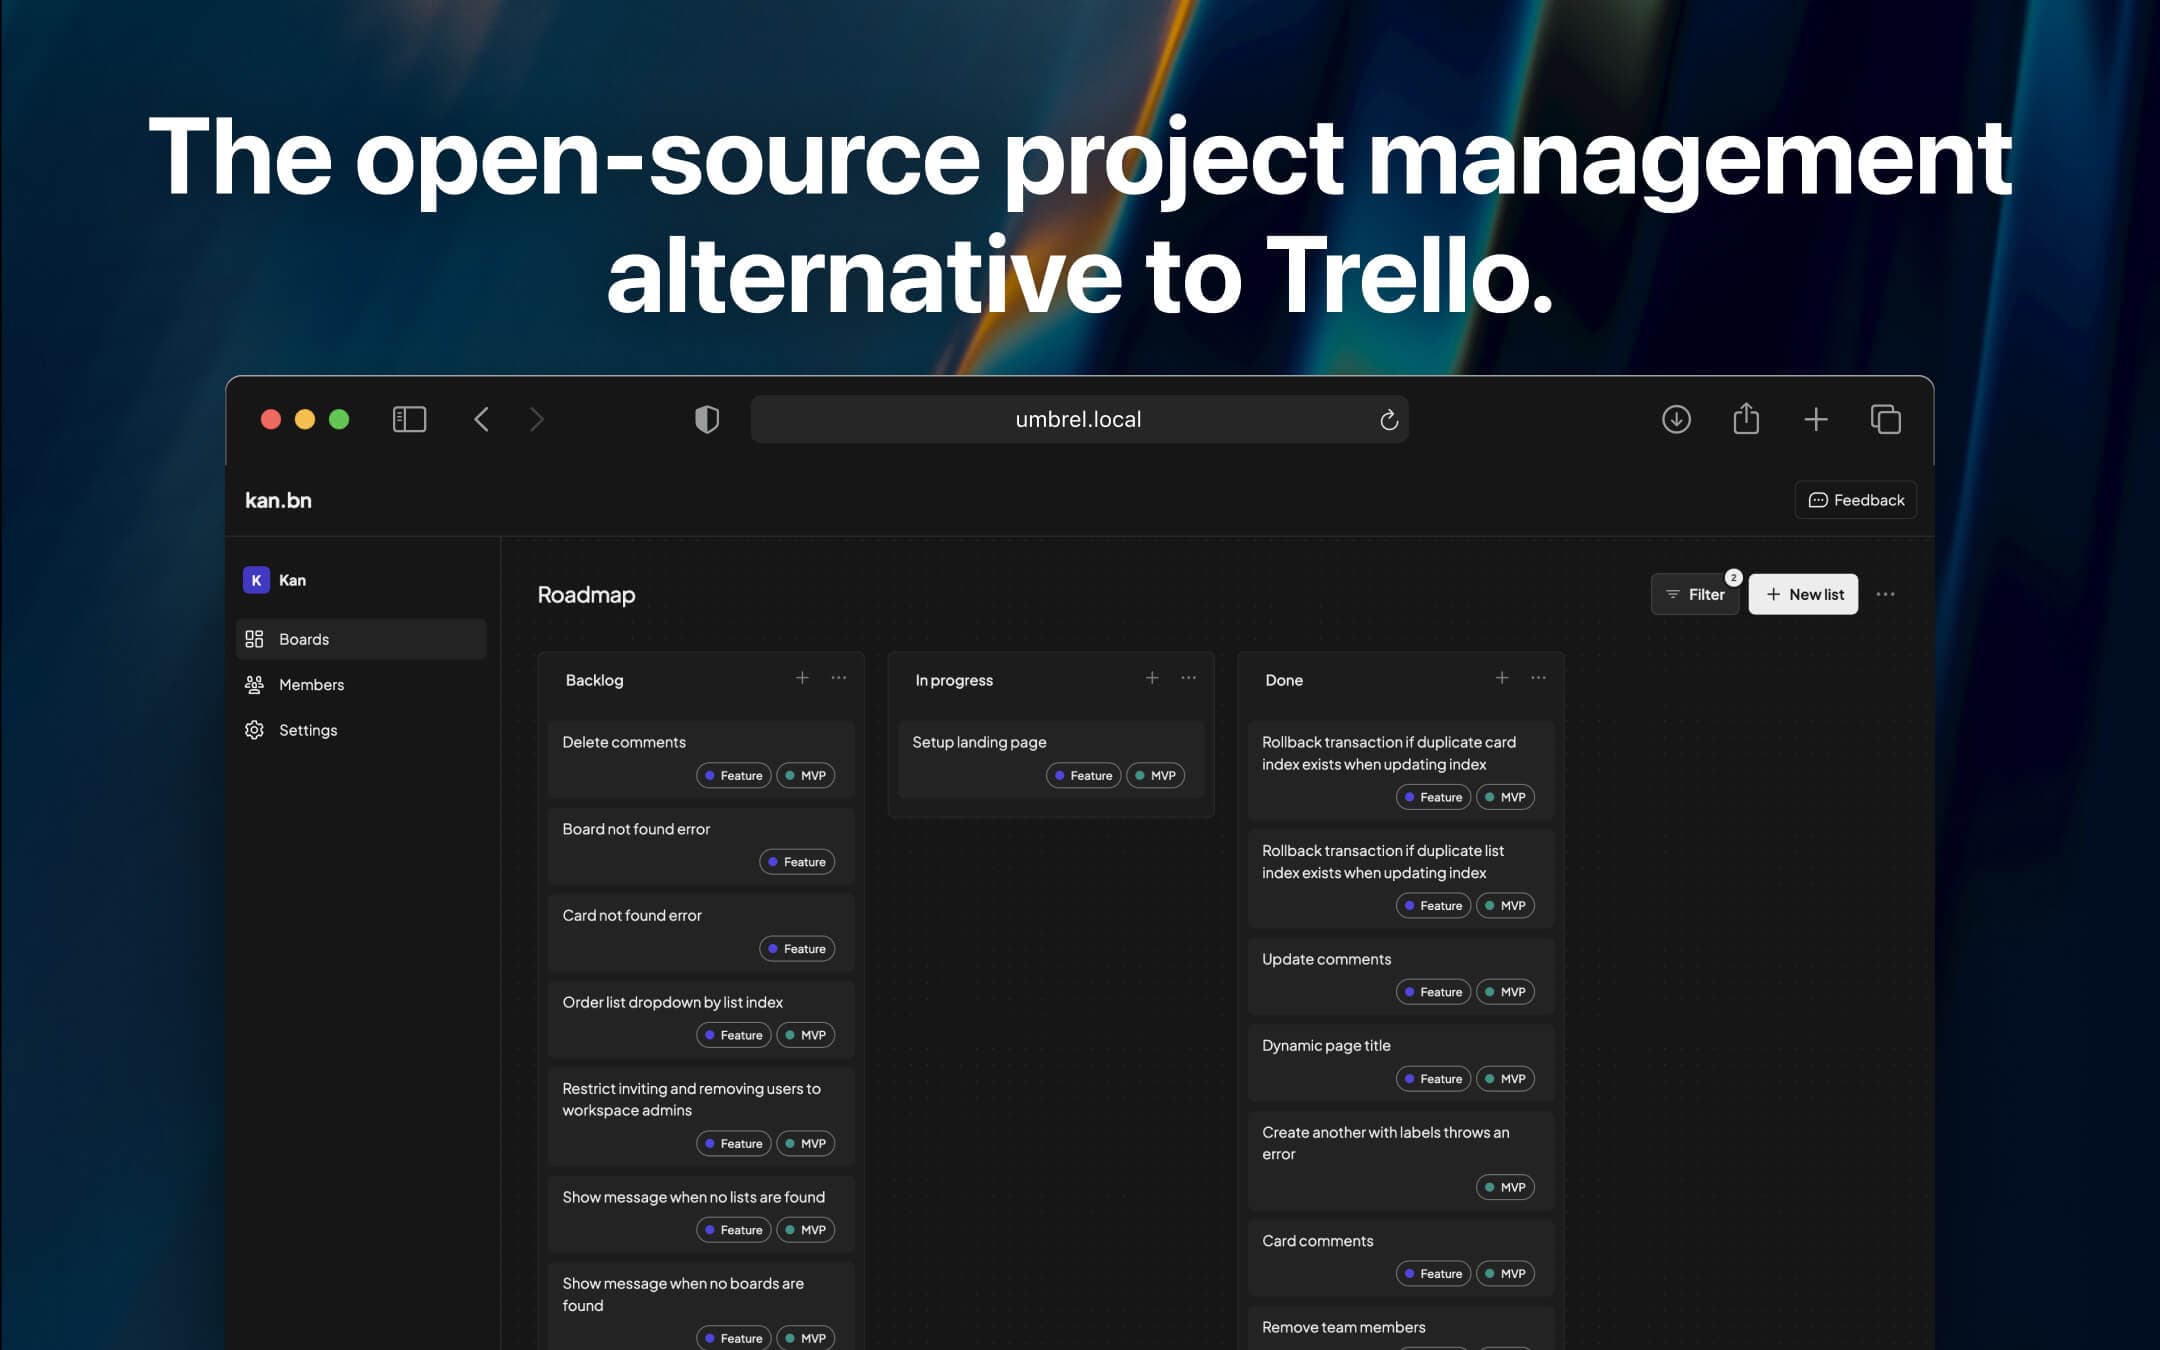The height and width of the screenshot is (1350, 2160).
Task: Open the Backlog list options menu
Action: point(838,677)
